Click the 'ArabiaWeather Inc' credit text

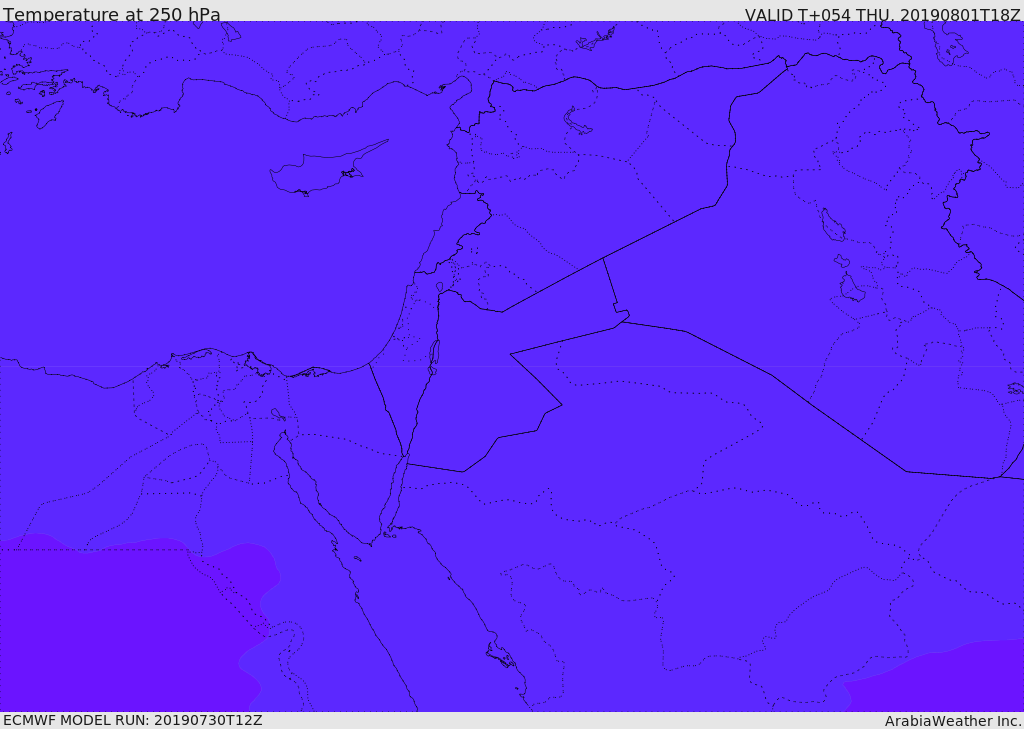tap(953, 721)
